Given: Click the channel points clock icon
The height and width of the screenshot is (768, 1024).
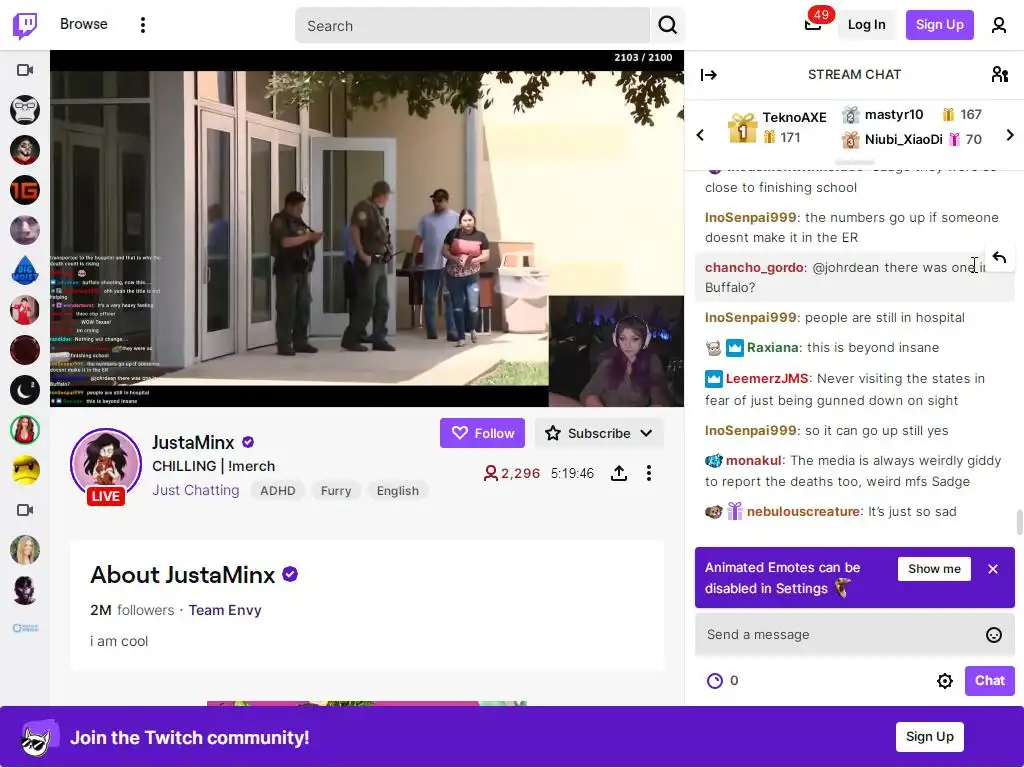Looking at the screenshot, I should click(715, 681).
